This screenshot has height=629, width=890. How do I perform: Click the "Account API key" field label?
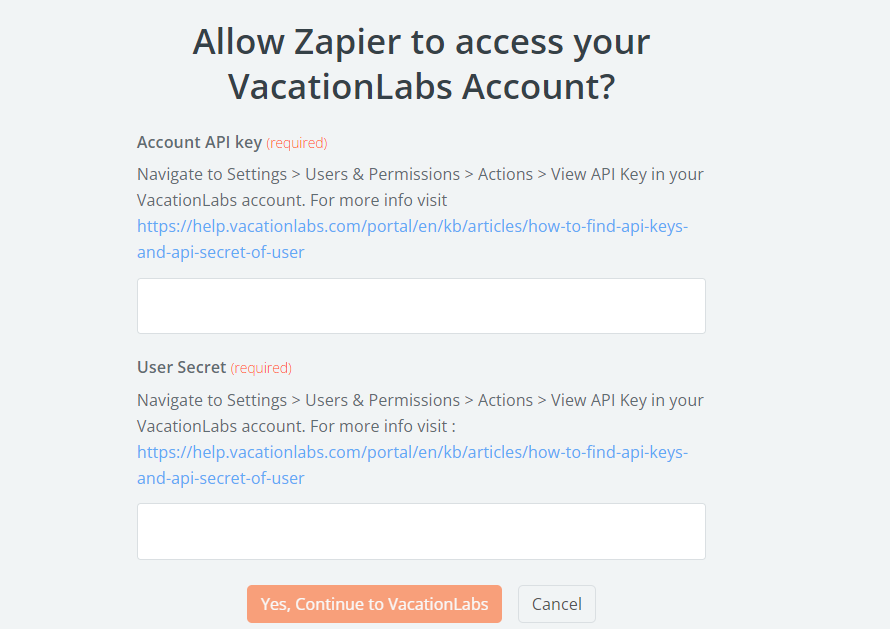199,142
